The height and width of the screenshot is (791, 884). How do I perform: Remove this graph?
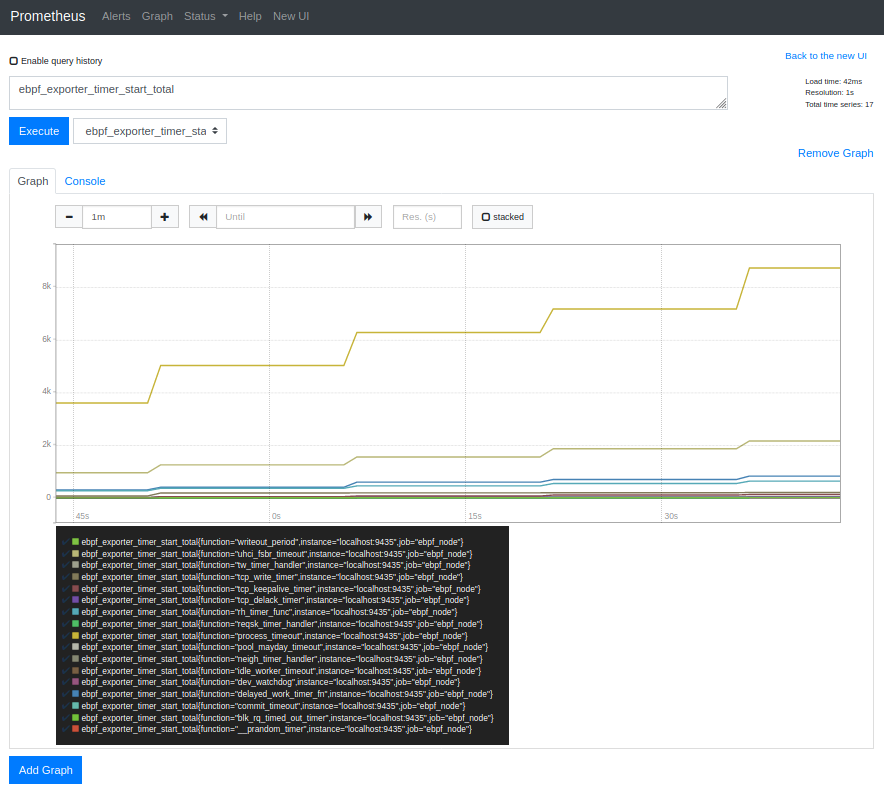[x=835, y=152]
